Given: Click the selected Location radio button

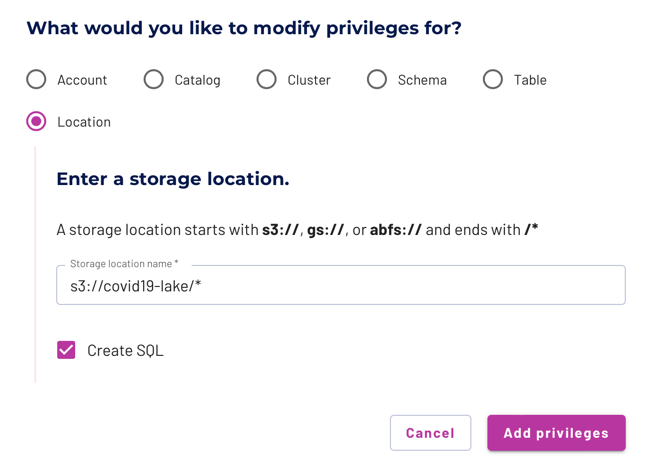Looking at the screenshot, I should 36,121.
